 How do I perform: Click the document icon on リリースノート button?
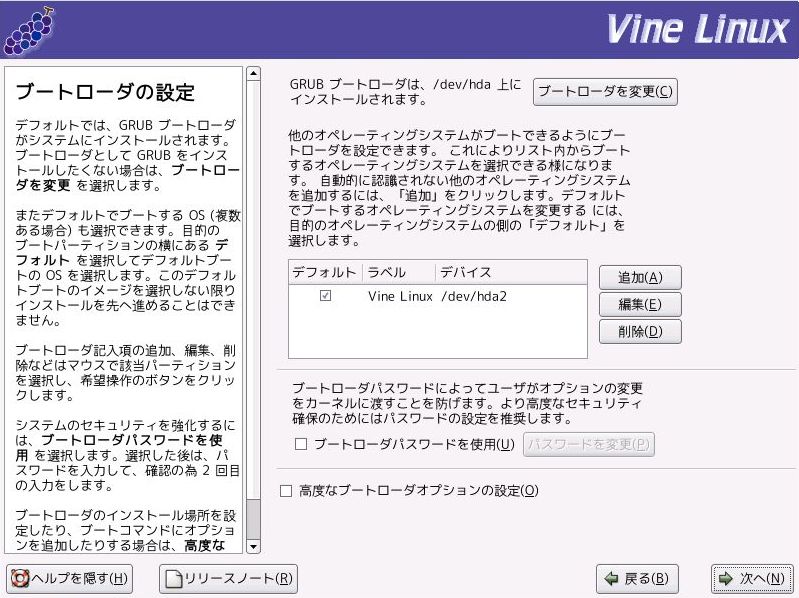point(173,579)
